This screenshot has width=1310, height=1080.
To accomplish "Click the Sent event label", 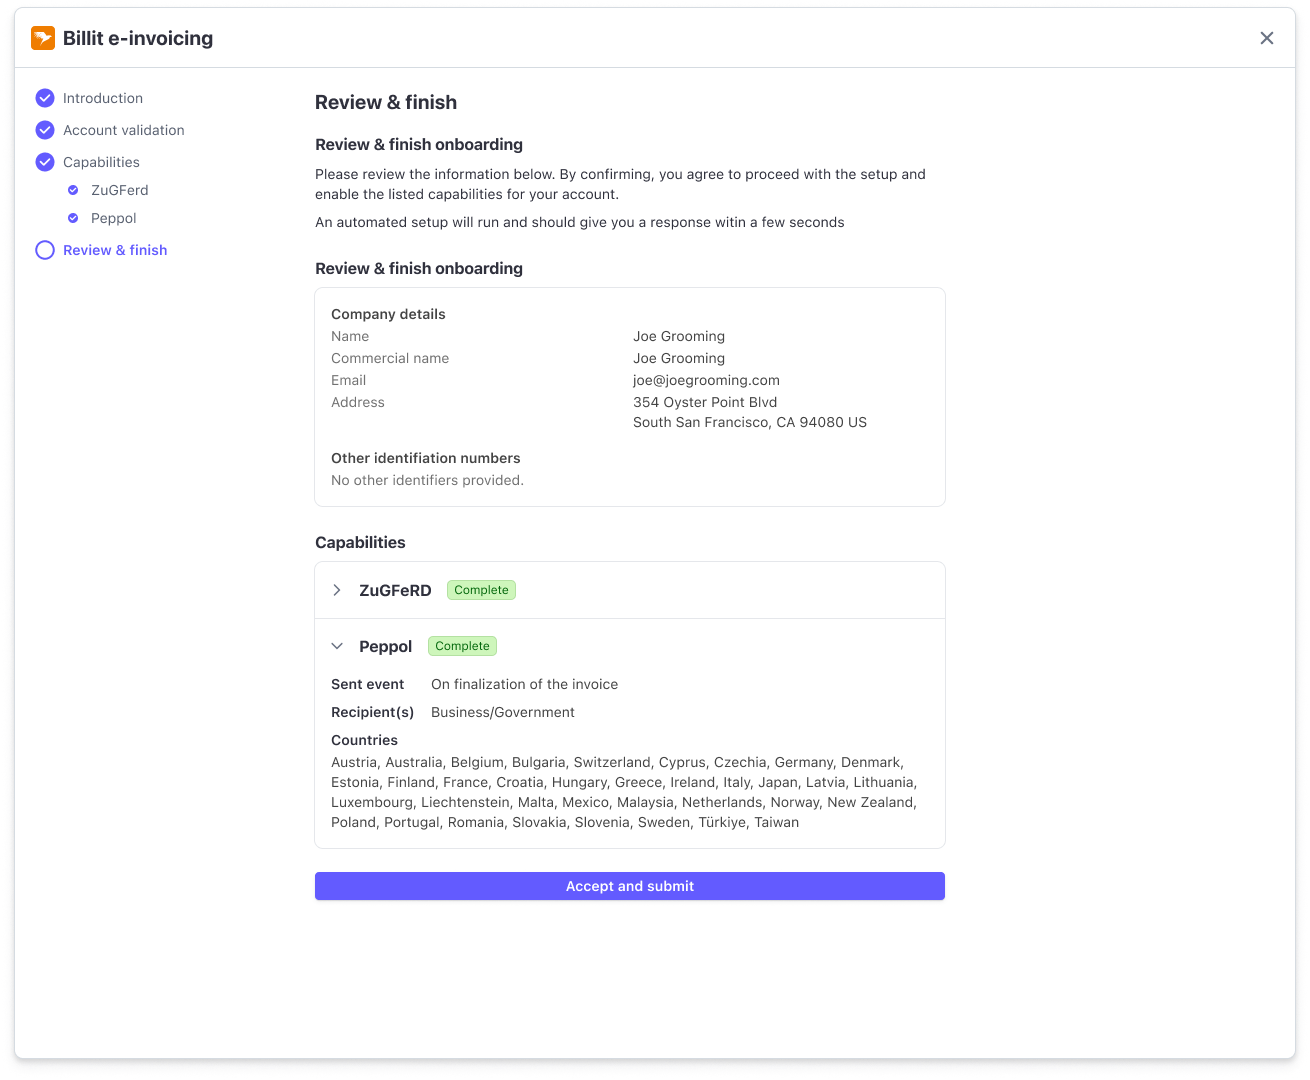I will coord(368,684).
